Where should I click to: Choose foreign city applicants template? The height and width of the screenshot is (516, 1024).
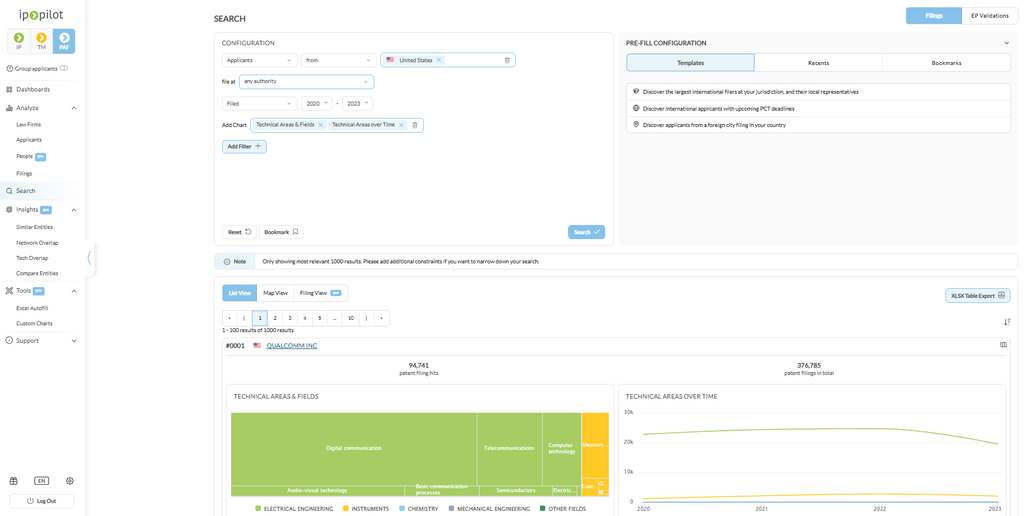[x=818, y=125]
